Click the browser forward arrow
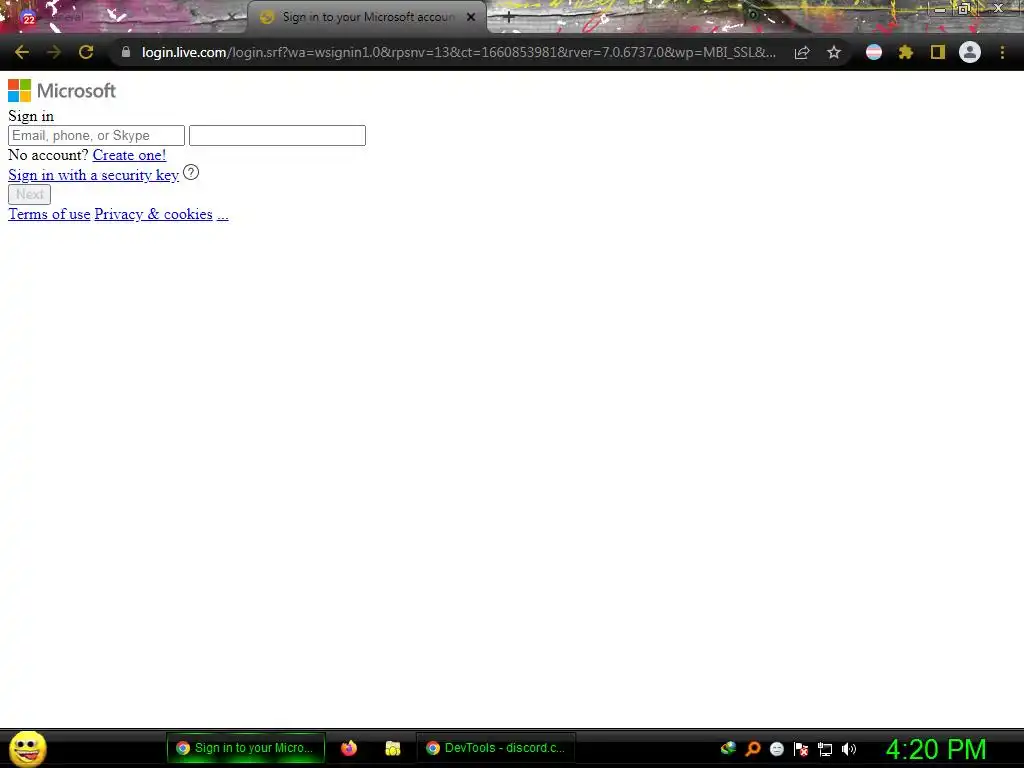The width and height of the screenshot is (1024, 768). (54, 52)
